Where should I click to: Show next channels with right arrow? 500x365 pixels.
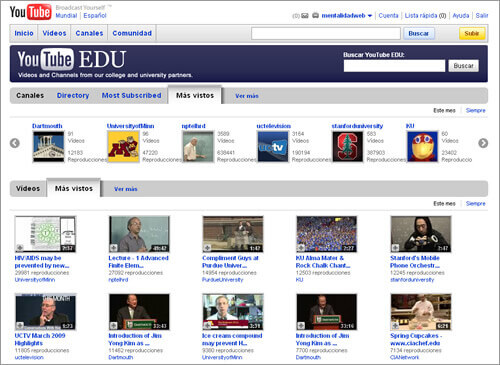[483, 143]
